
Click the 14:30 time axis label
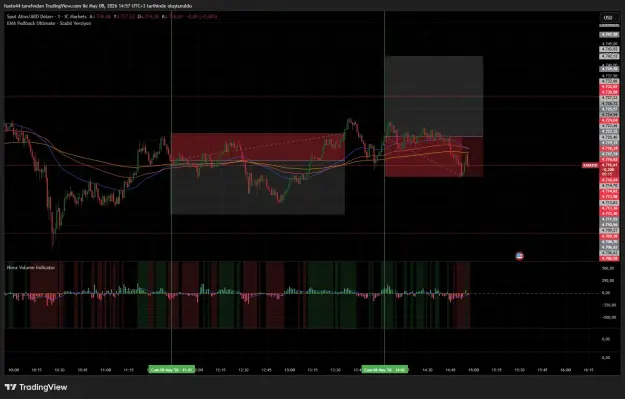428,370
